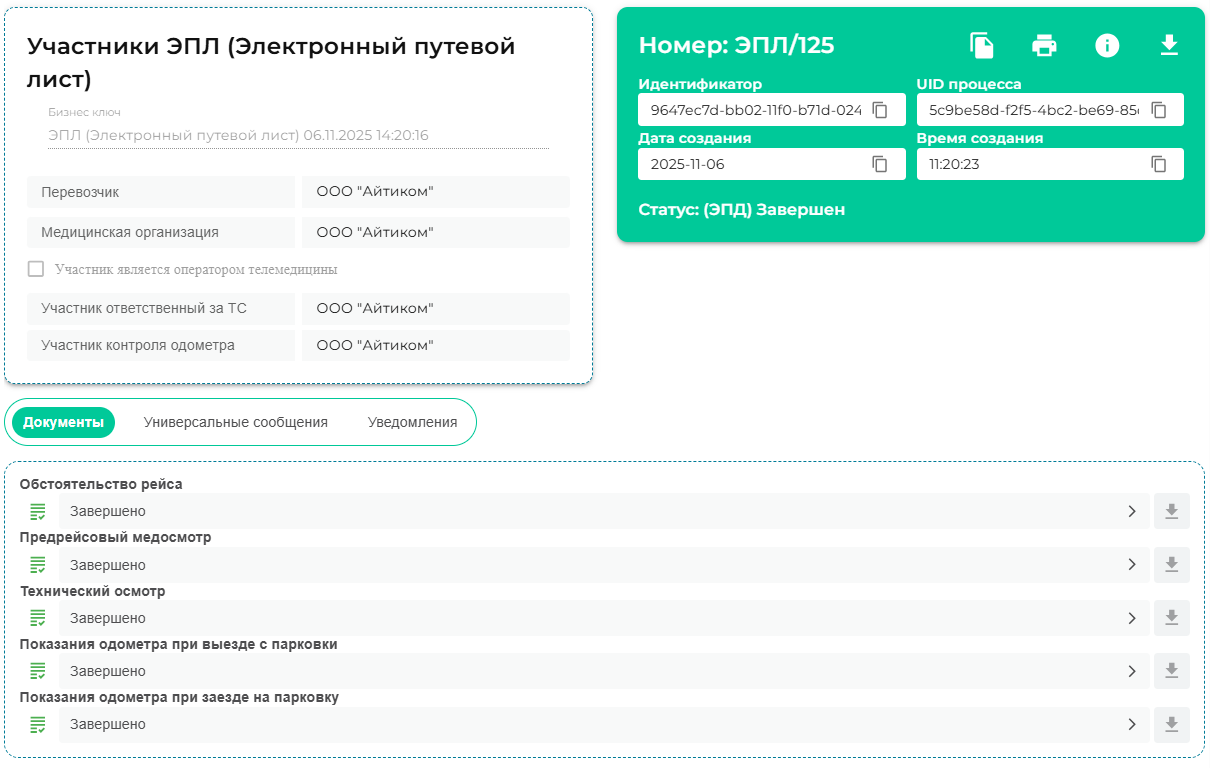Click the Бизнес ключ input field

[x=298, y=135]
